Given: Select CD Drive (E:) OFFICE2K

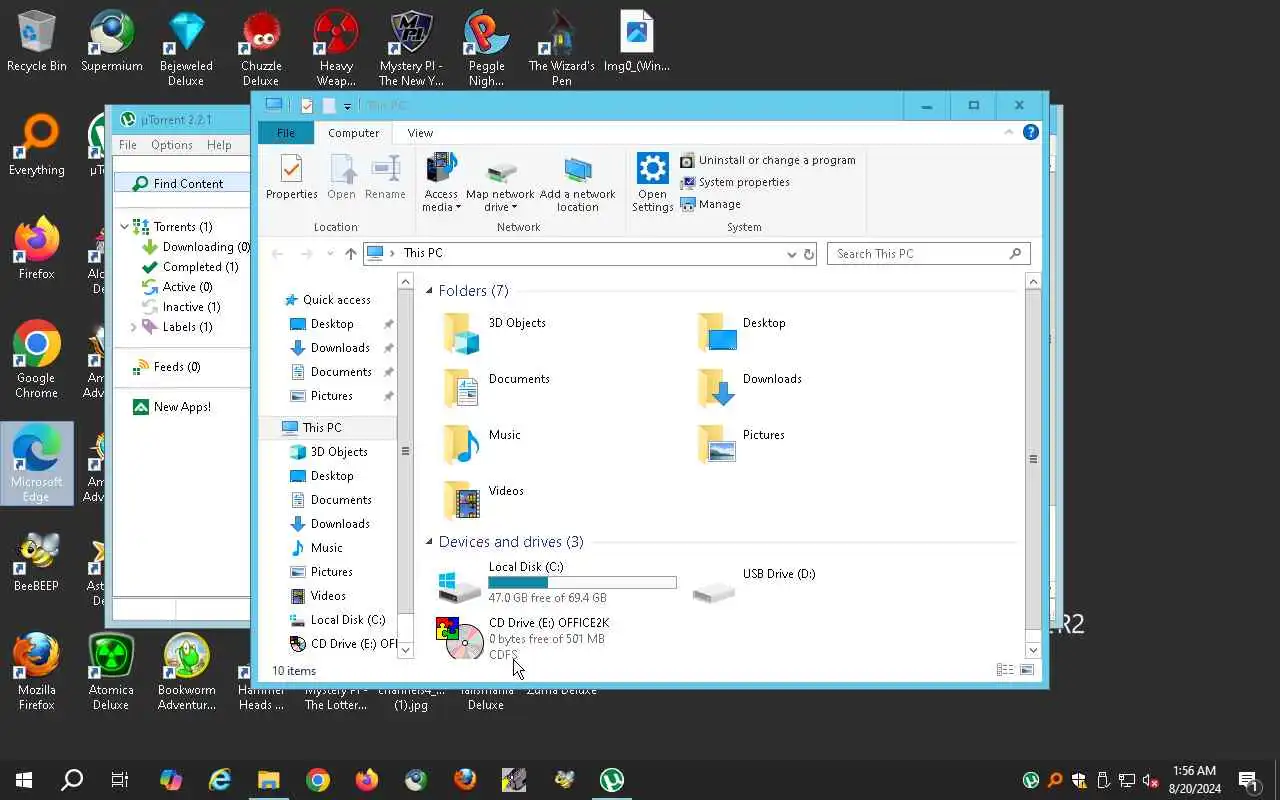Looking at the screenshot, I should [x=523, y=638].
